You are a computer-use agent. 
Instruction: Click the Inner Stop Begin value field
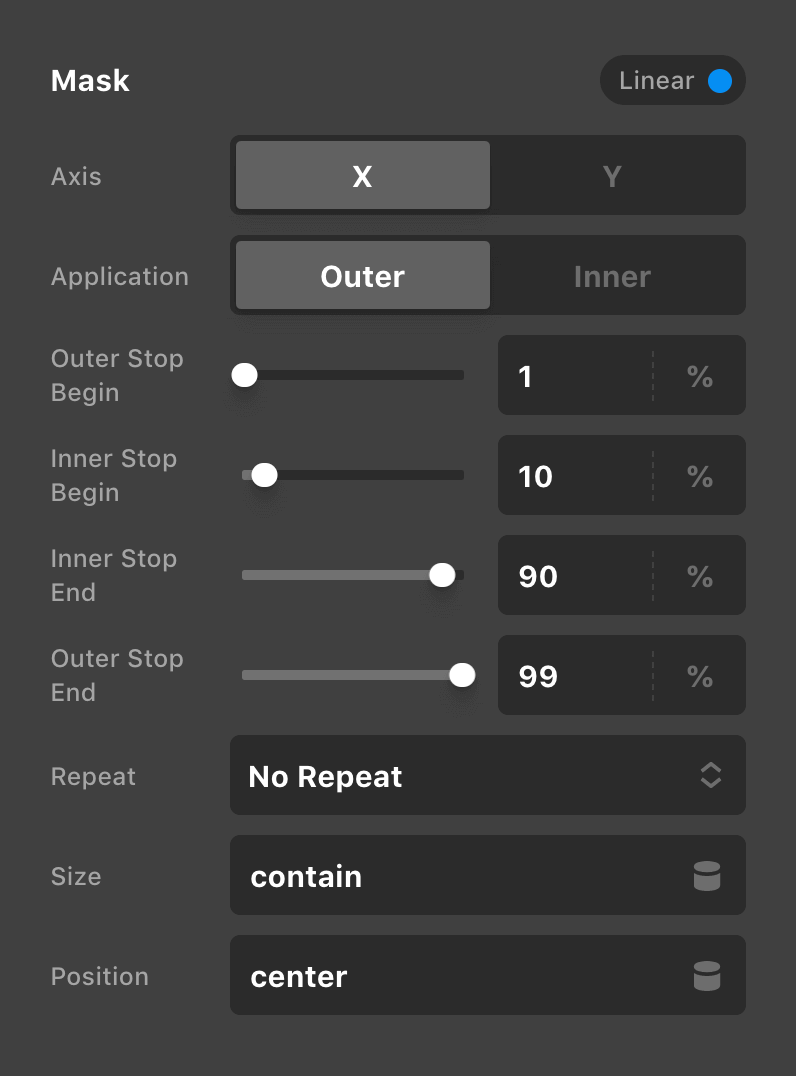tap(575, 476)
